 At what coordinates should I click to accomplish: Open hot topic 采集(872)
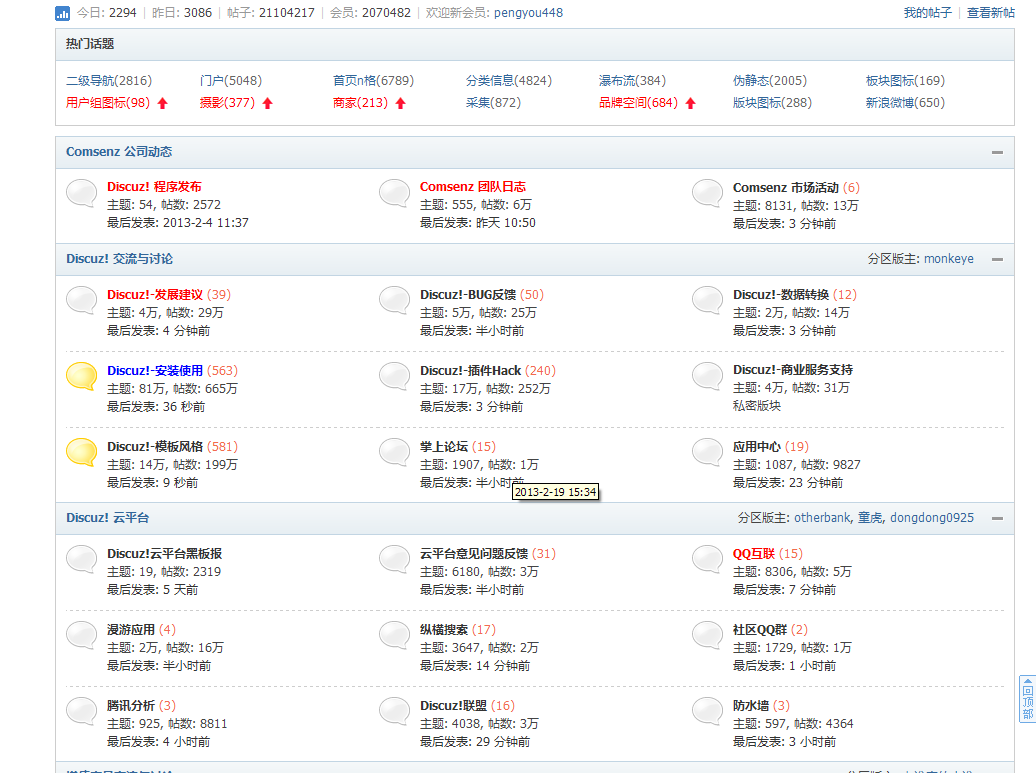point(494,102)
